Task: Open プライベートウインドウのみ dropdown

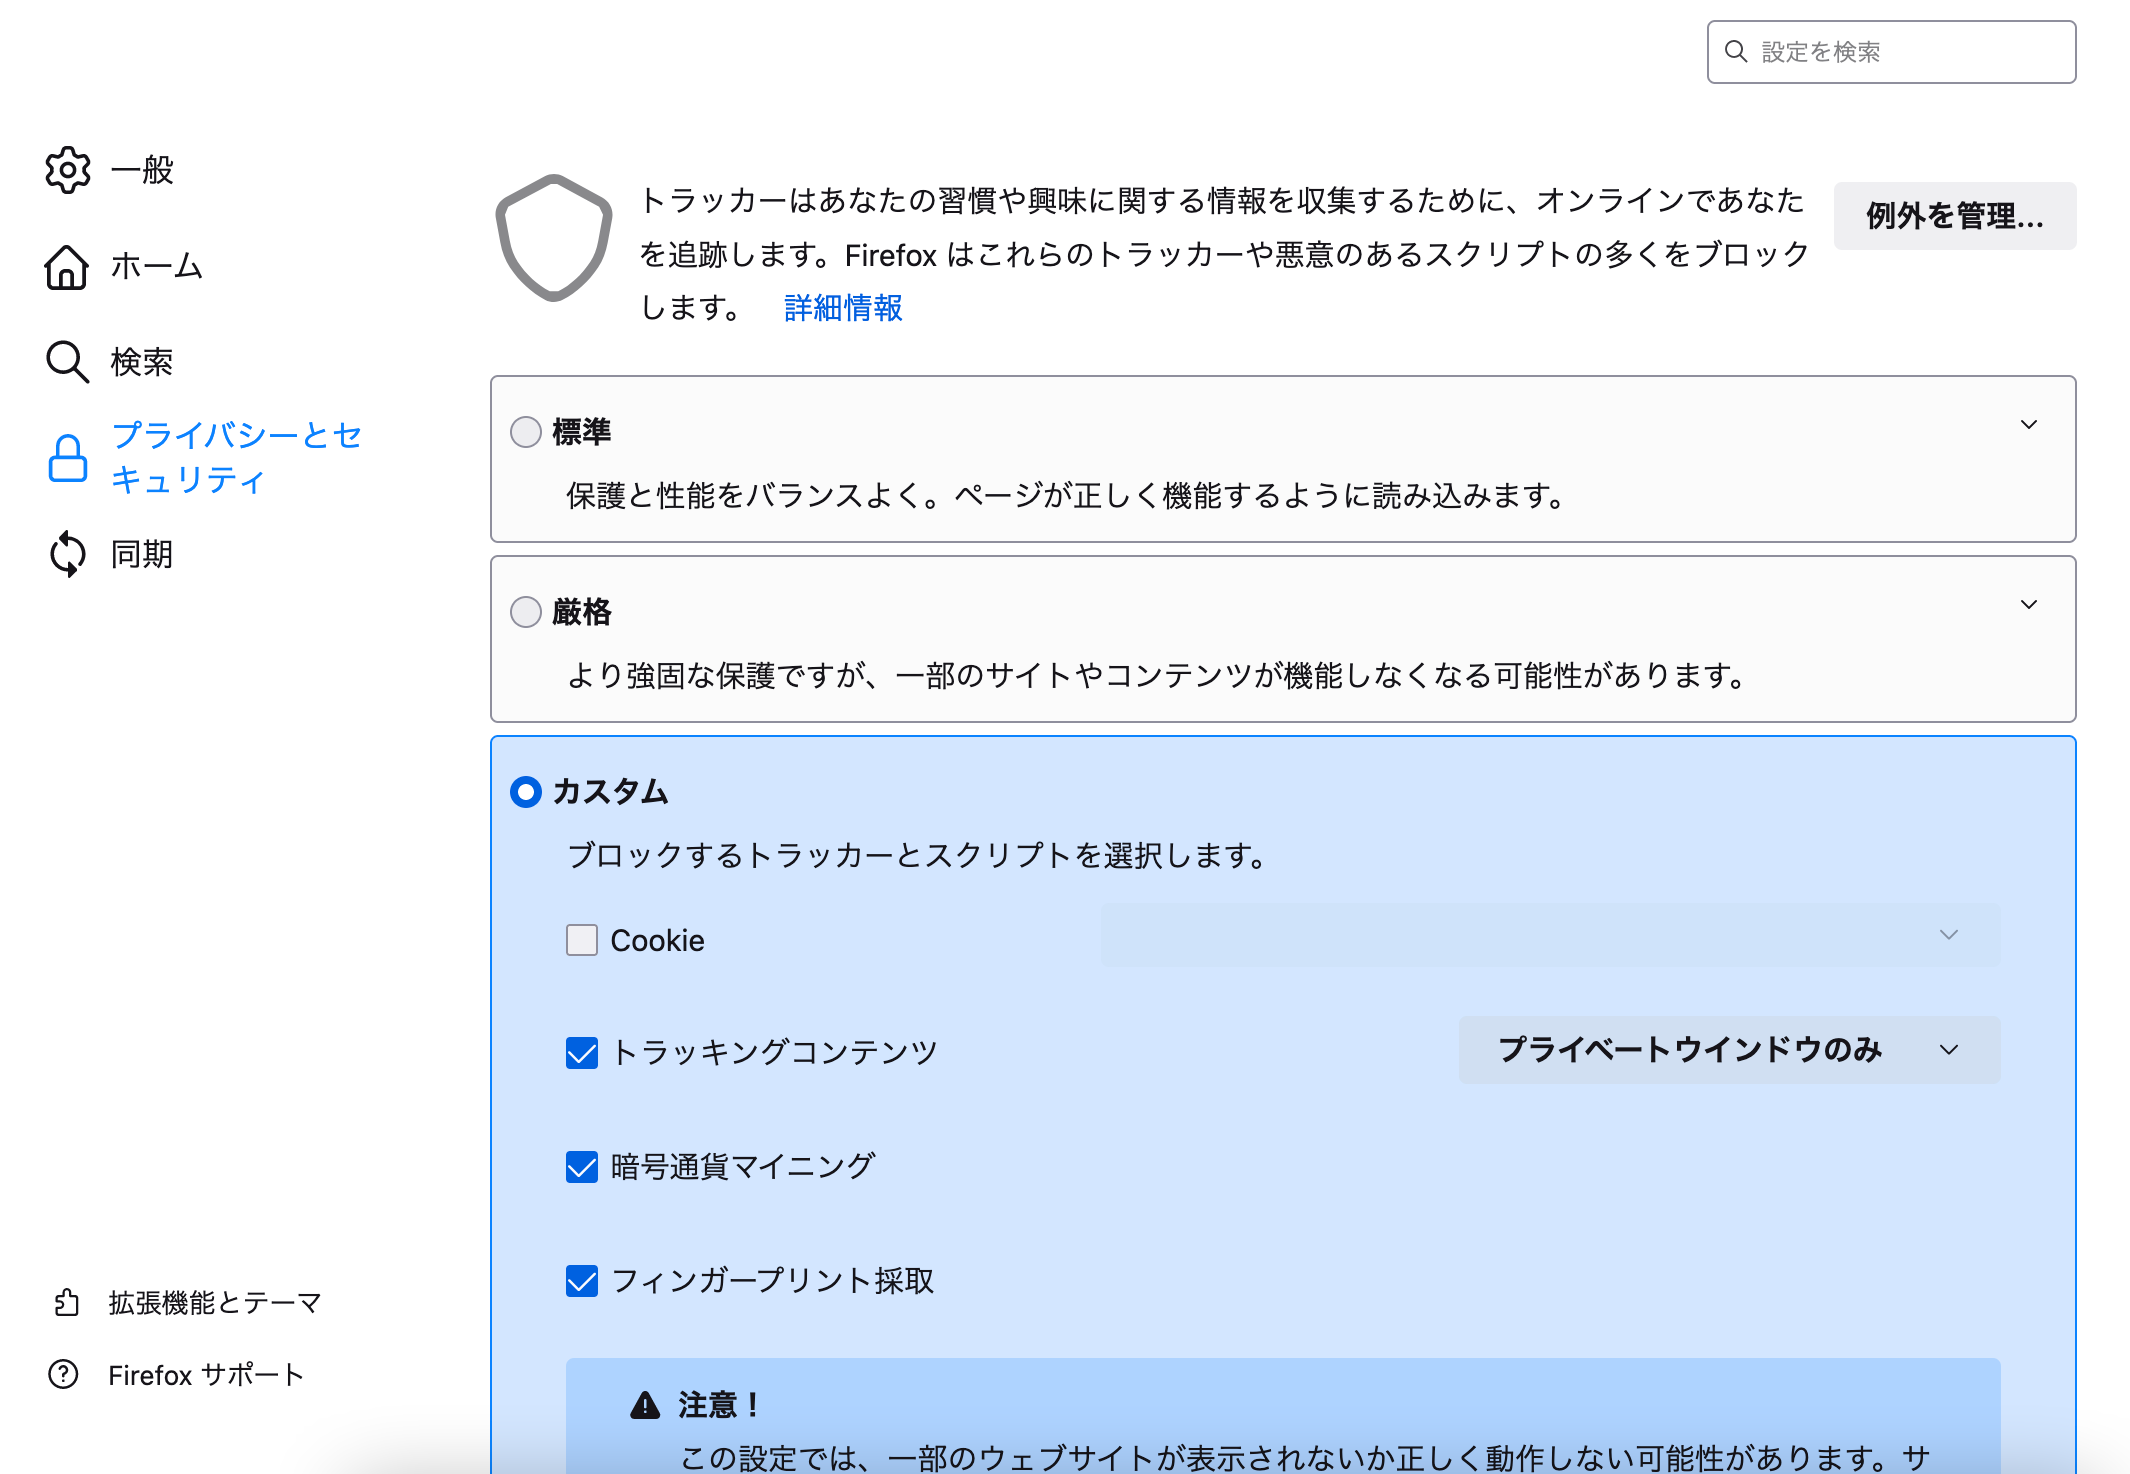Action: pos(1729,1050)
